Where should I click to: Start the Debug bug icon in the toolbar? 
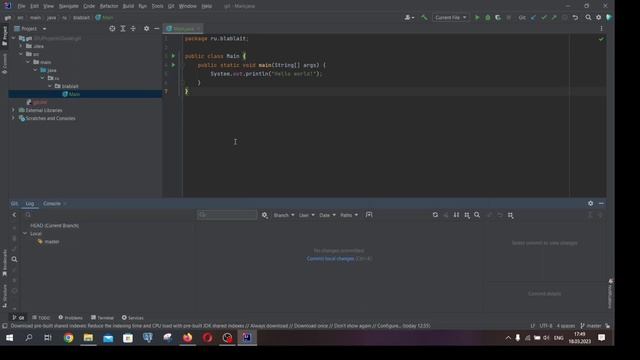click(487, 18)
